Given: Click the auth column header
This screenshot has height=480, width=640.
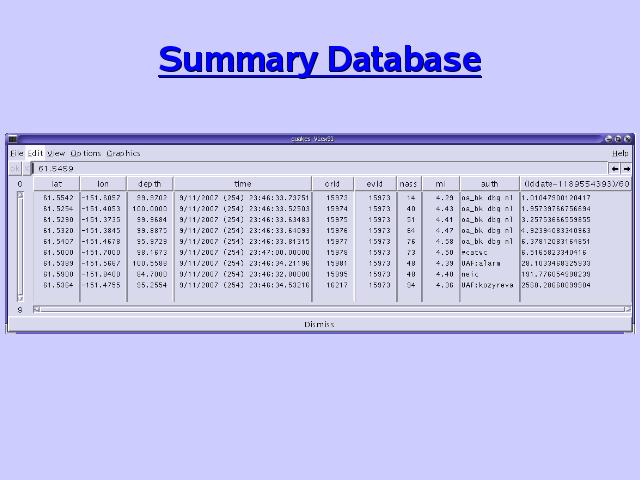Looking at the screenshot, I should (x=489, y=184).
